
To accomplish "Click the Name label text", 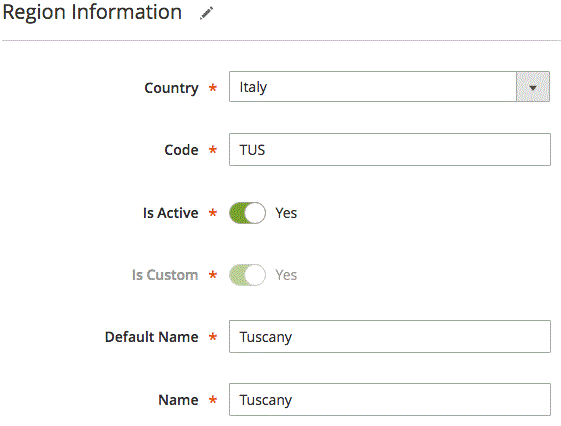I will 178,400.
